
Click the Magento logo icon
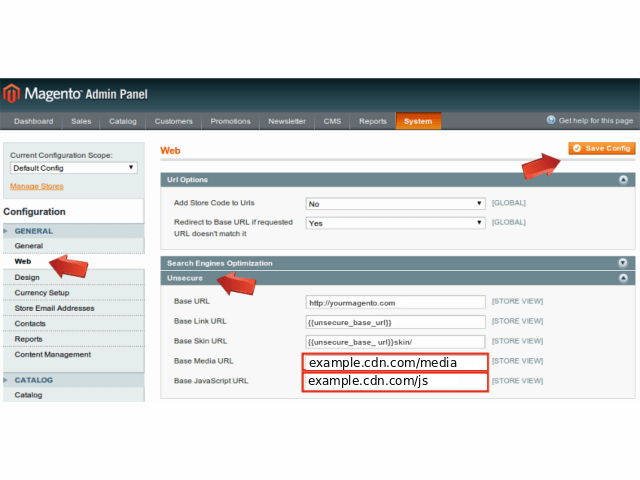click(11, 94)
